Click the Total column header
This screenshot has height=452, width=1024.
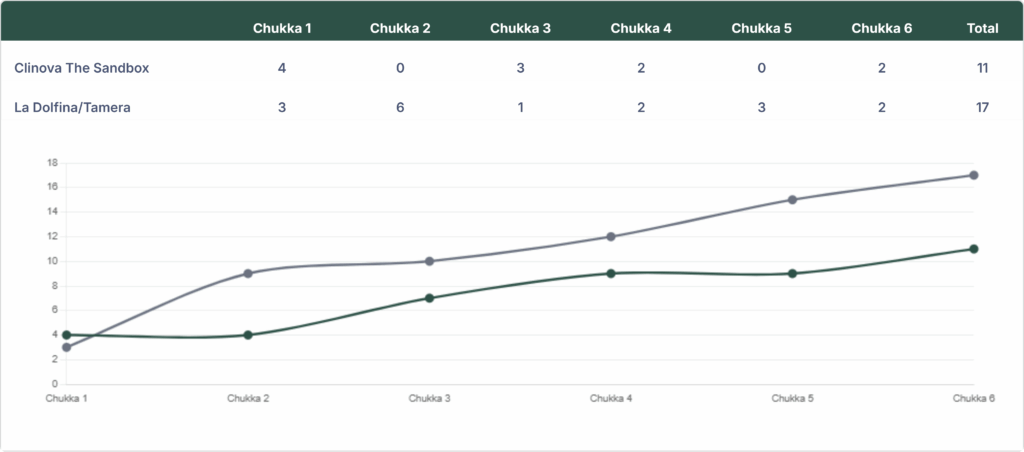click(x=982, y=28)
